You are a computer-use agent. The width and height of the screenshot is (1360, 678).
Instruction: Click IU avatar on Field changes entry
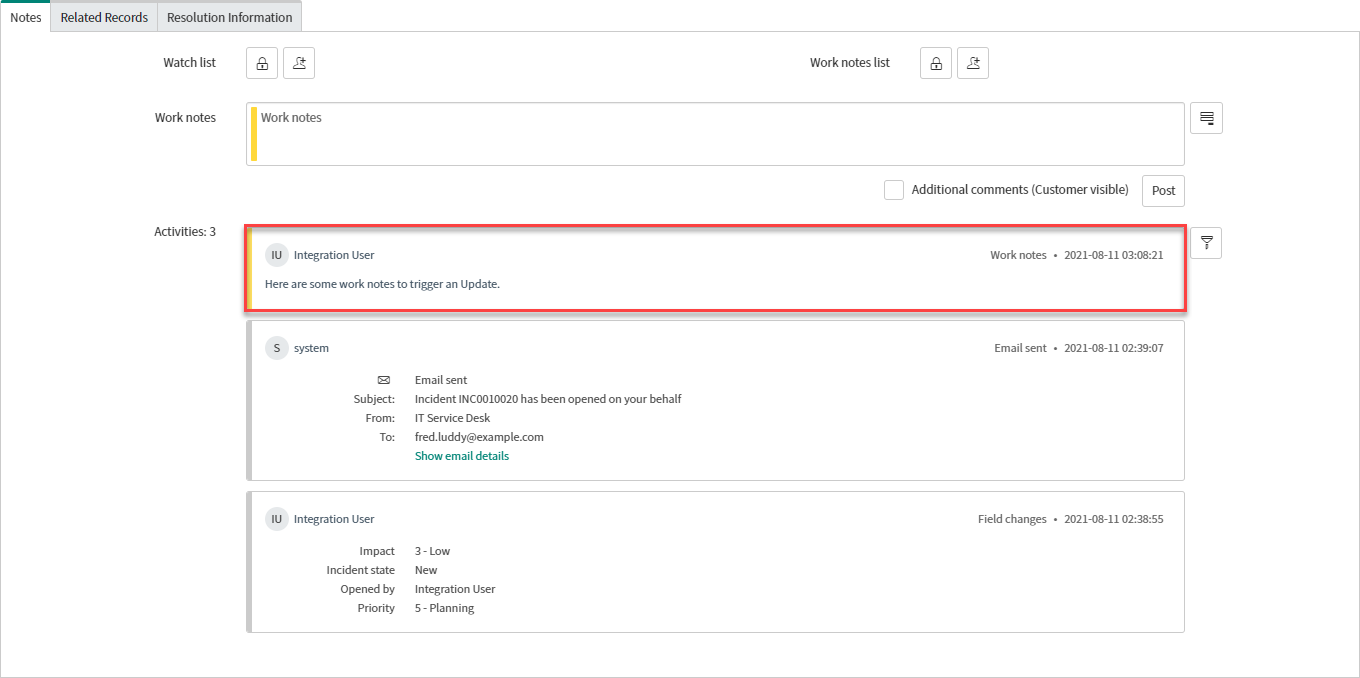[276, 519]
